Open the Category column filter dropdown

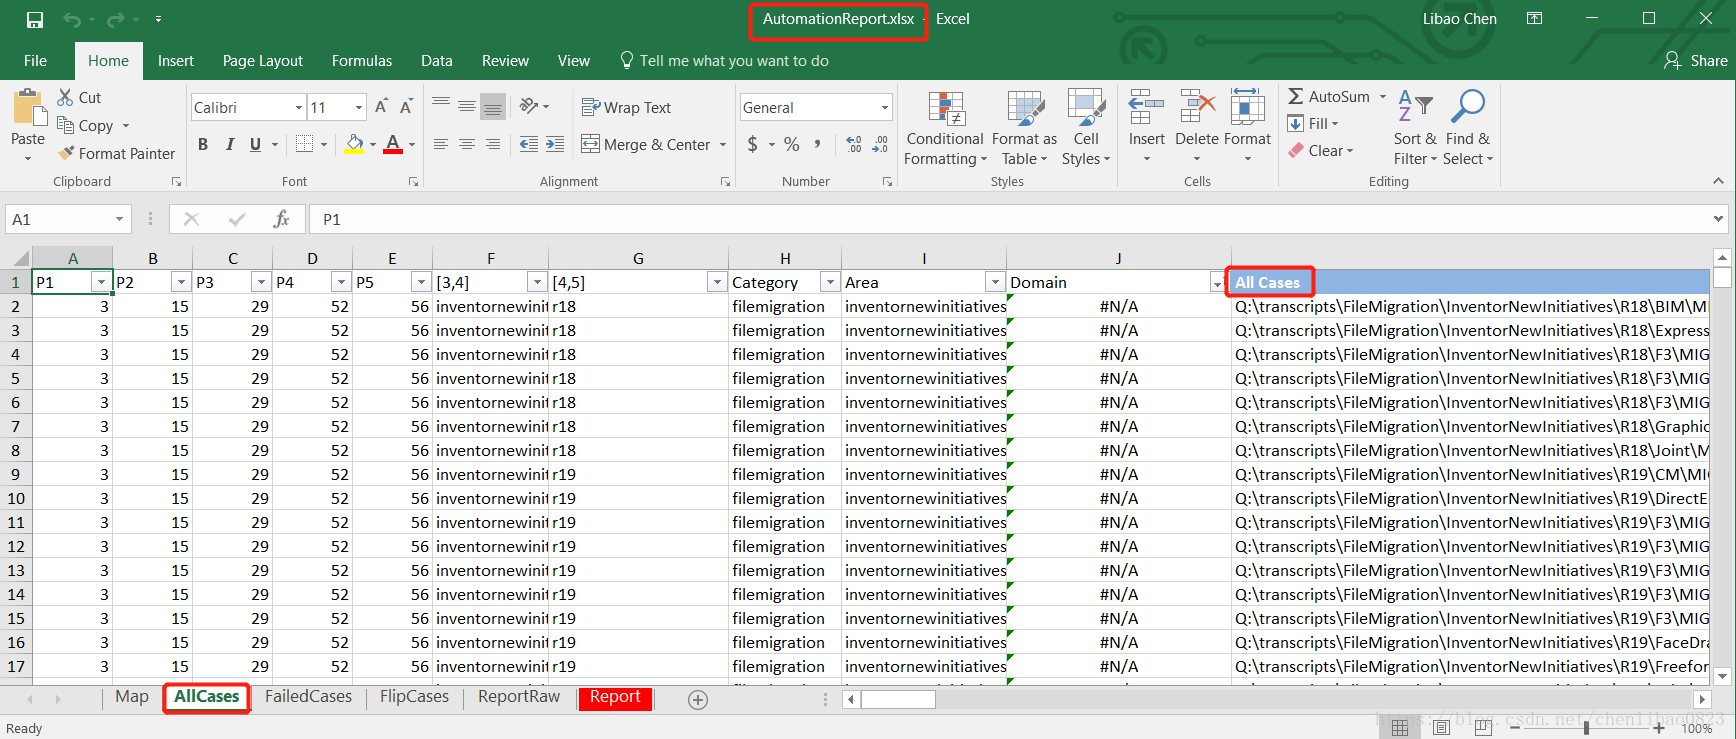click(x=829, y=283)
